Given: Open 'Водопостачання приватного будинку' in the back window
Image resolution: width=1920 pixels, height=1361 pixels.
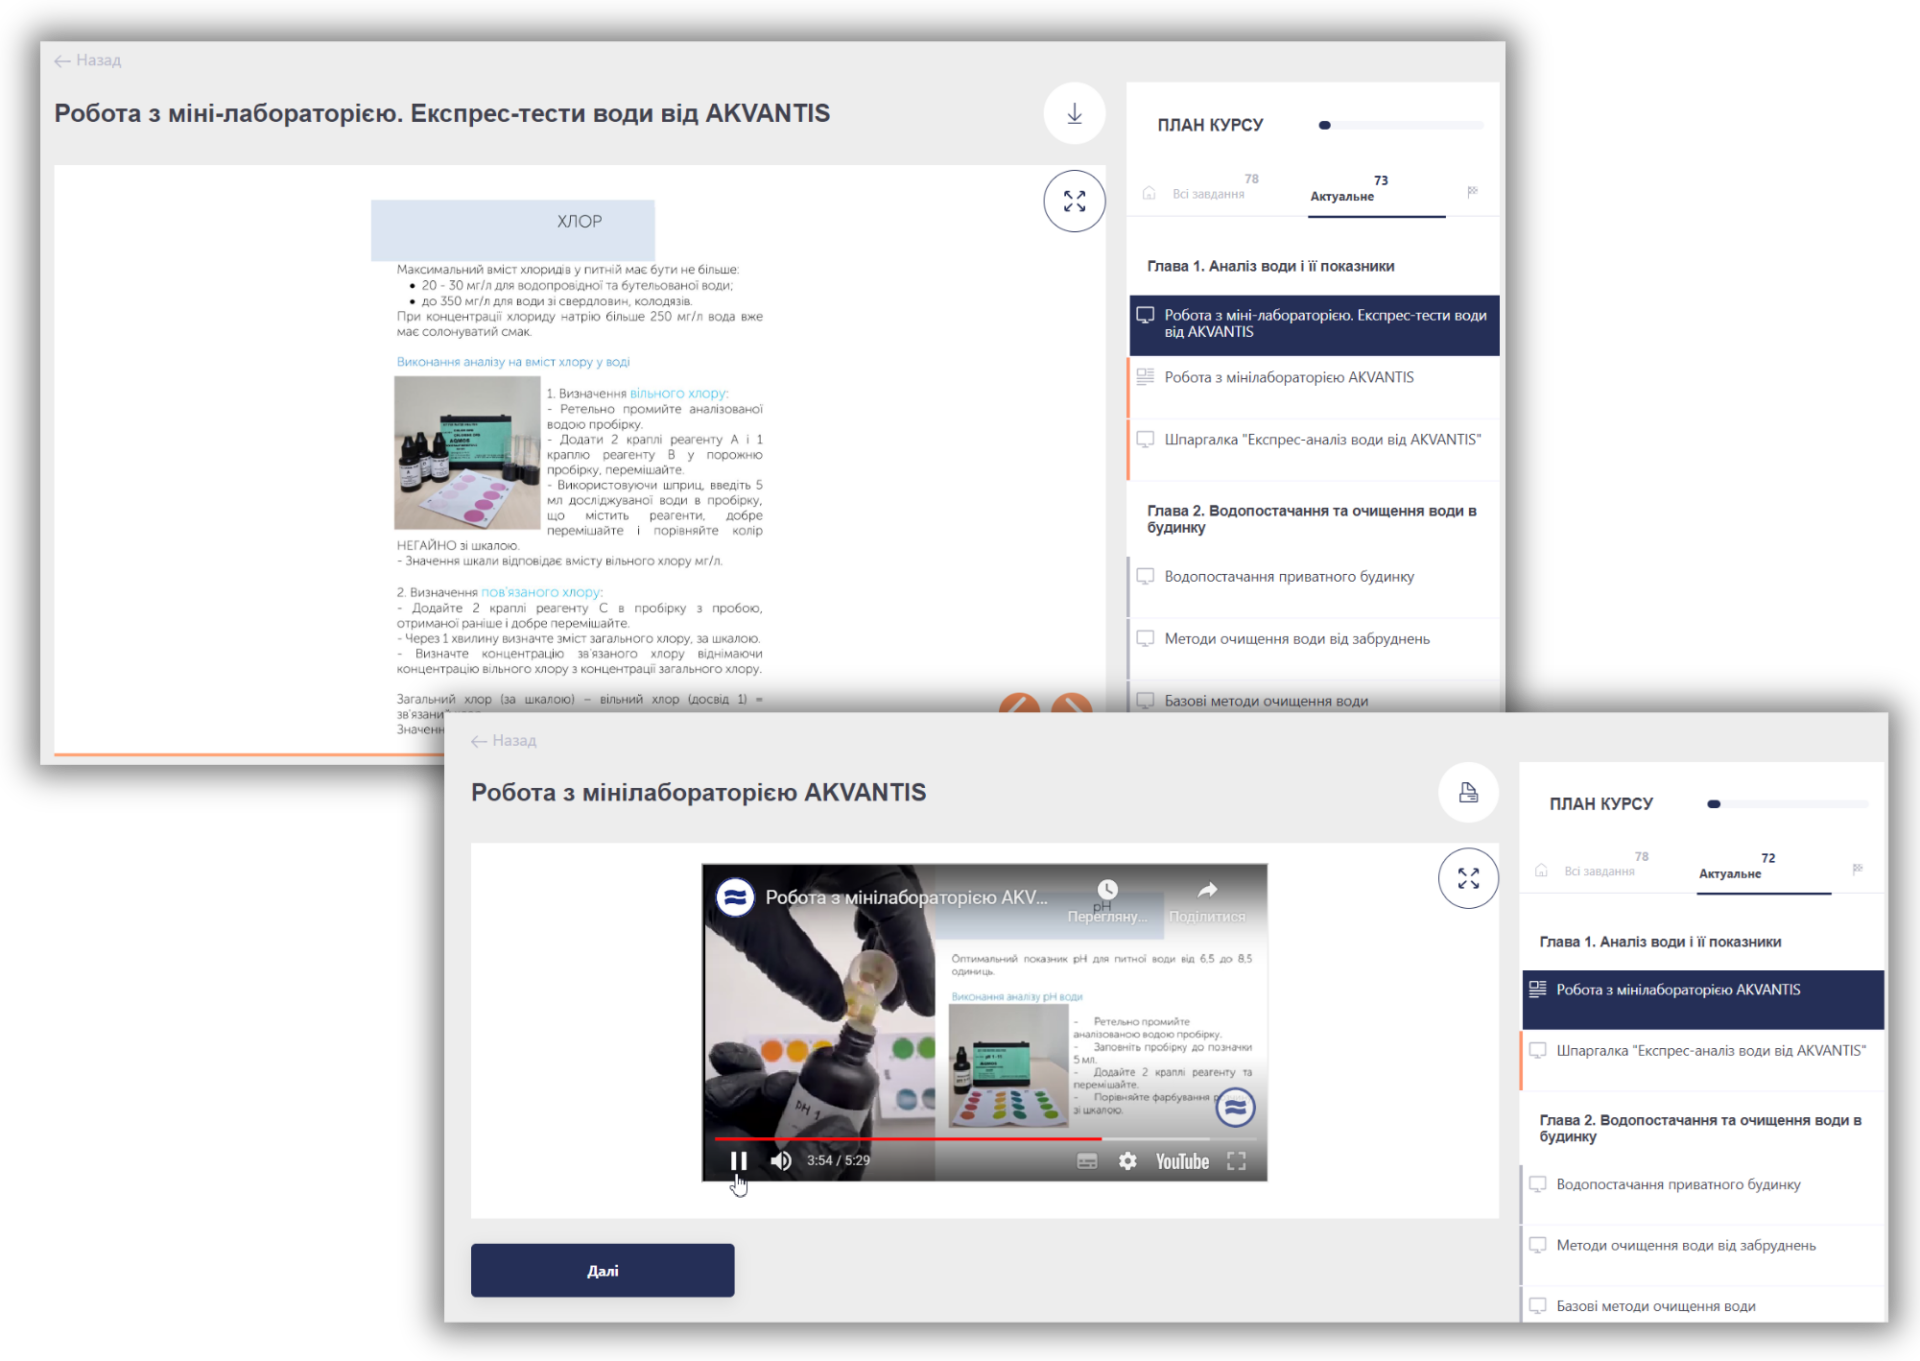Looking at the screenshot, I should [1314, 587].
